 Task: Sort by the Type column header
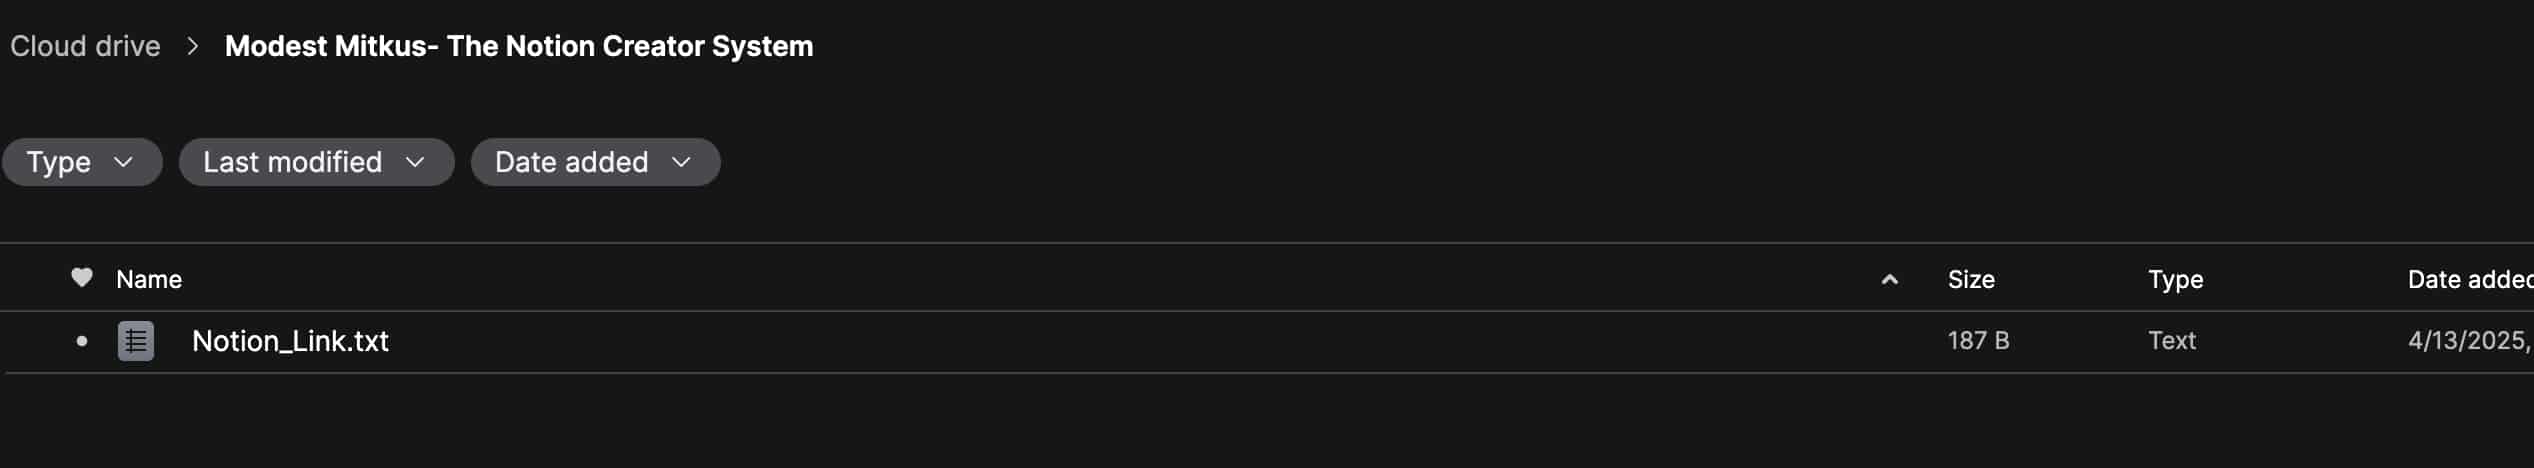2175,279
